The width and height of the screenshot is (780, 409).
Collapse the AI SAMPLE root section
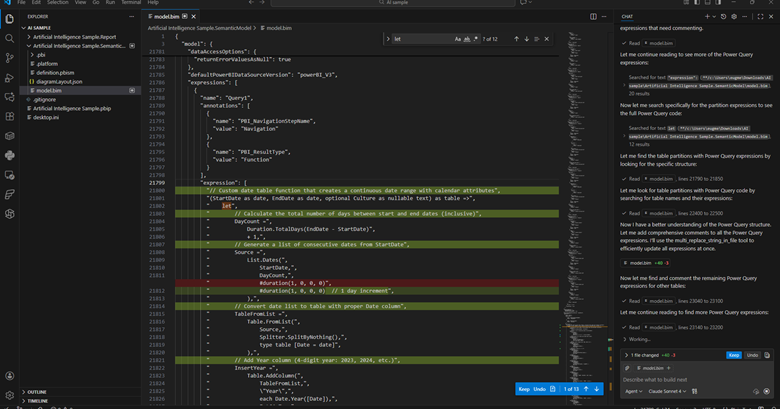pyautogui.click(x=39, y=28)
